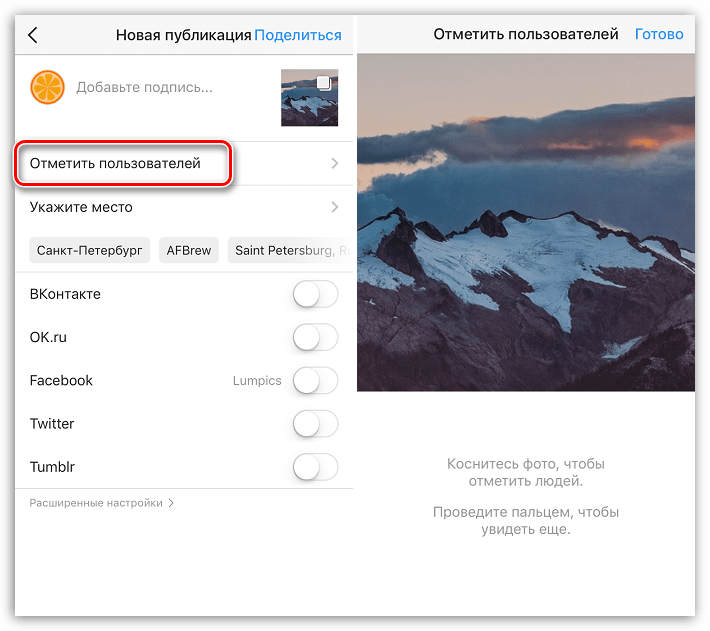This screenshot has width=710, height=631.
Task: Click the Twitter label
Action: (x=52, y=424)
